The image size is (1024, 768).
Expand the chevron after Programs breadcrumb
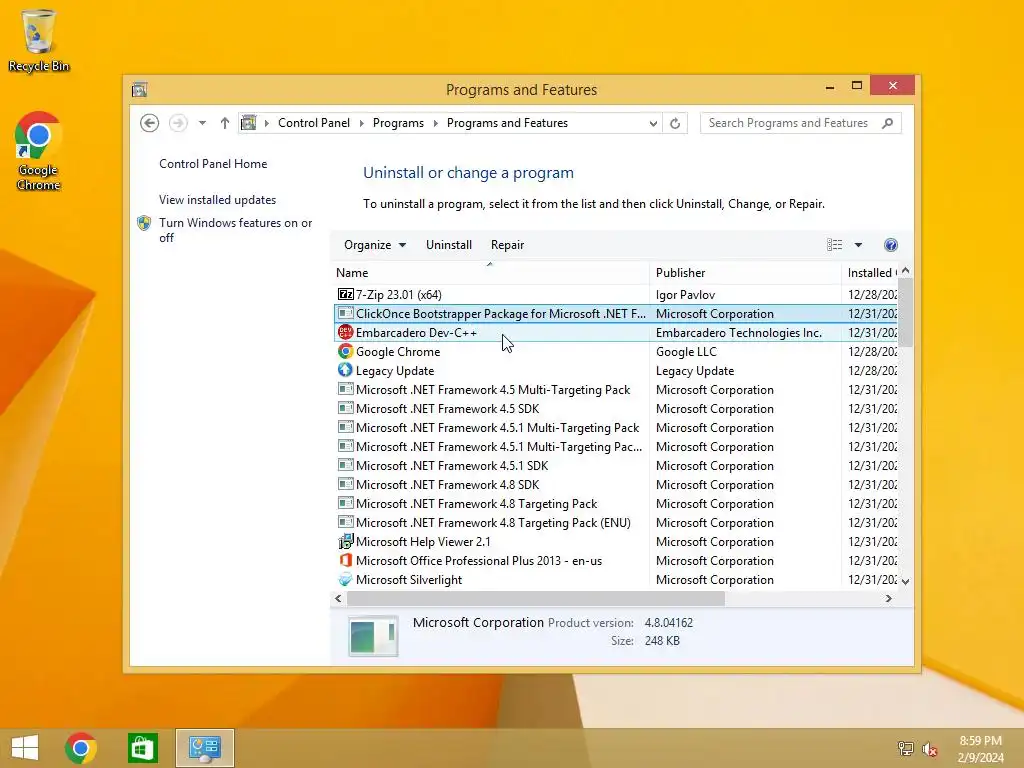click(435, 123)
